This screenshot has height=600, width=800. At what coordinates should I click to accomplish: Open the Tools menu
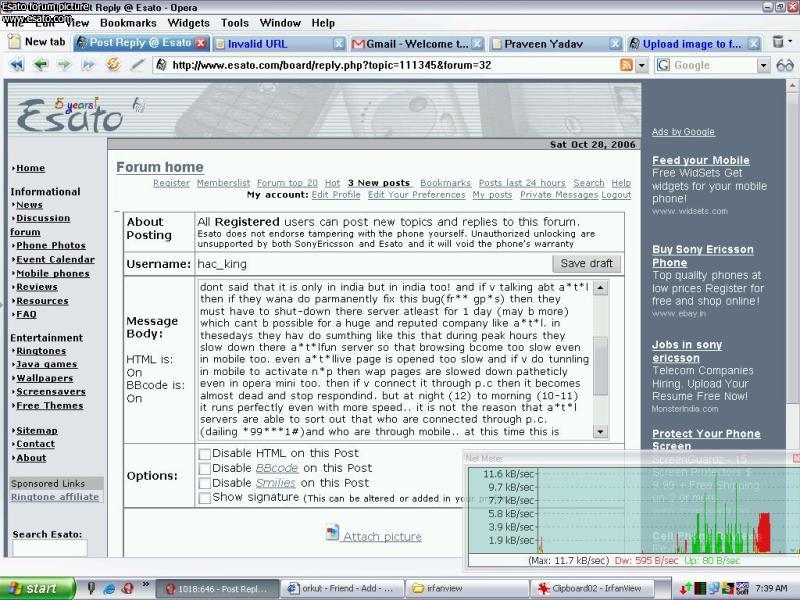[x=235, y=23]
